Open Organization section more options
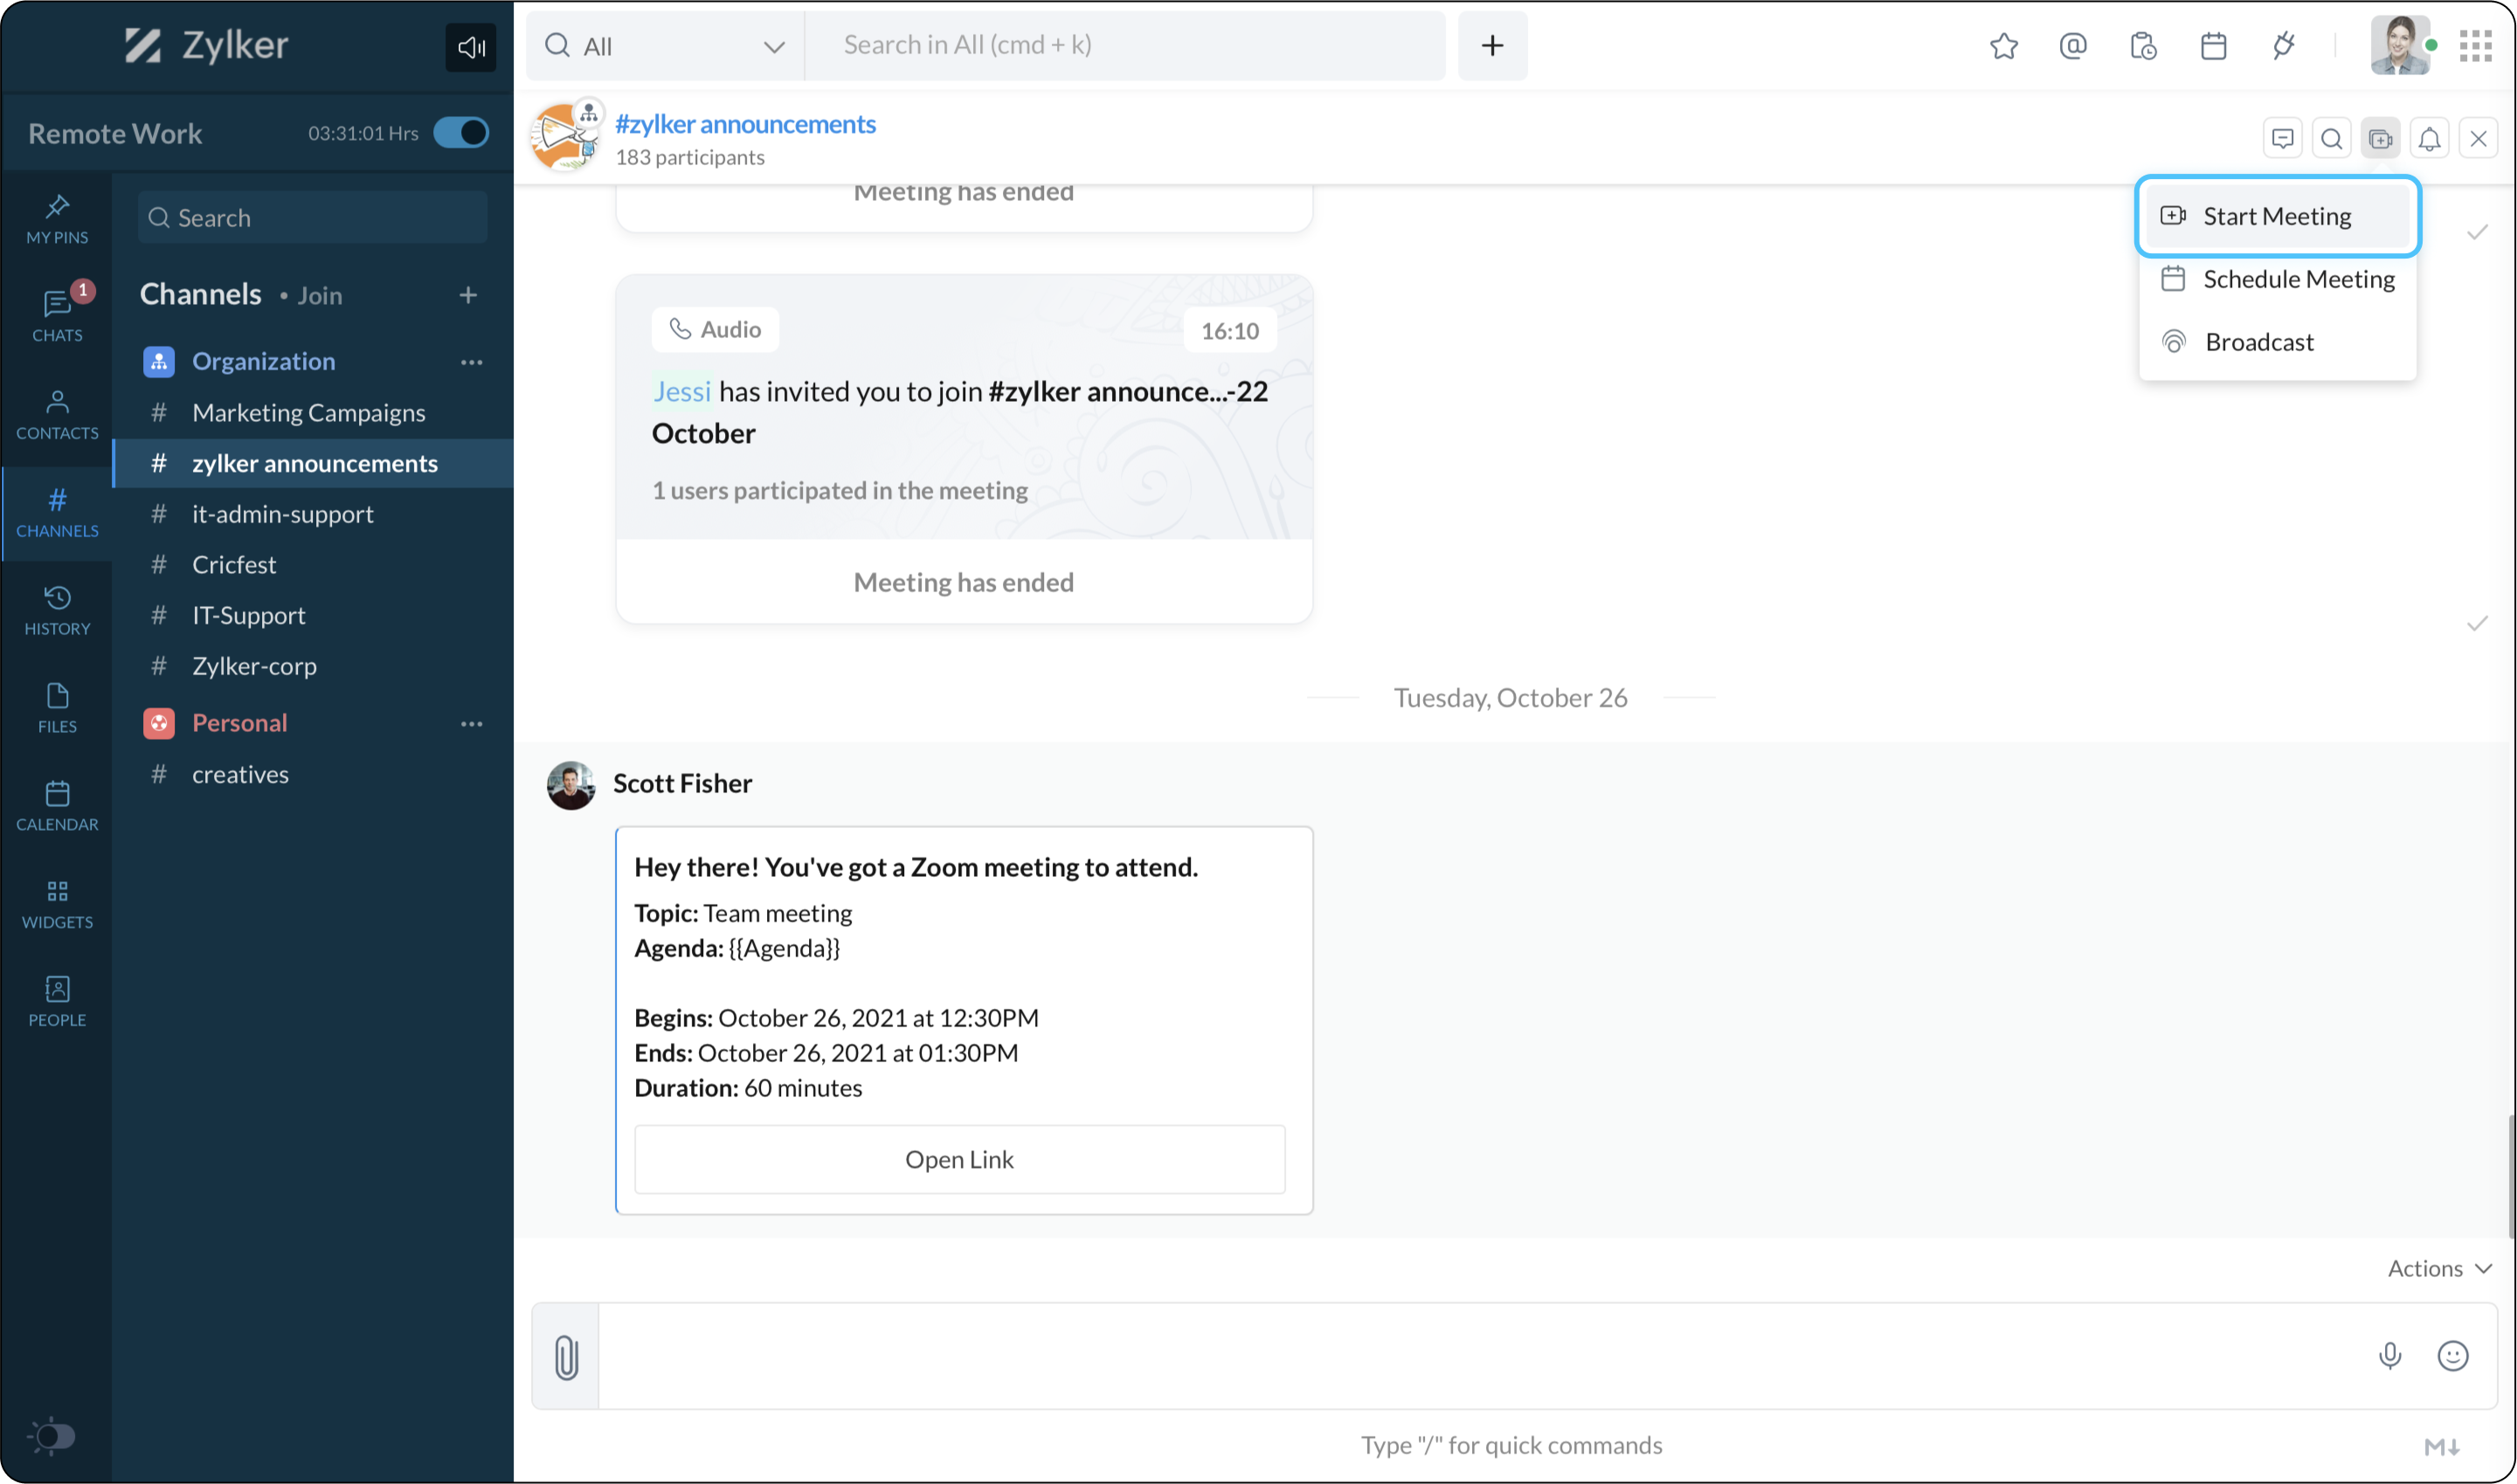The width and height of the screenshot is (2517, 1484). coord(471,362)
